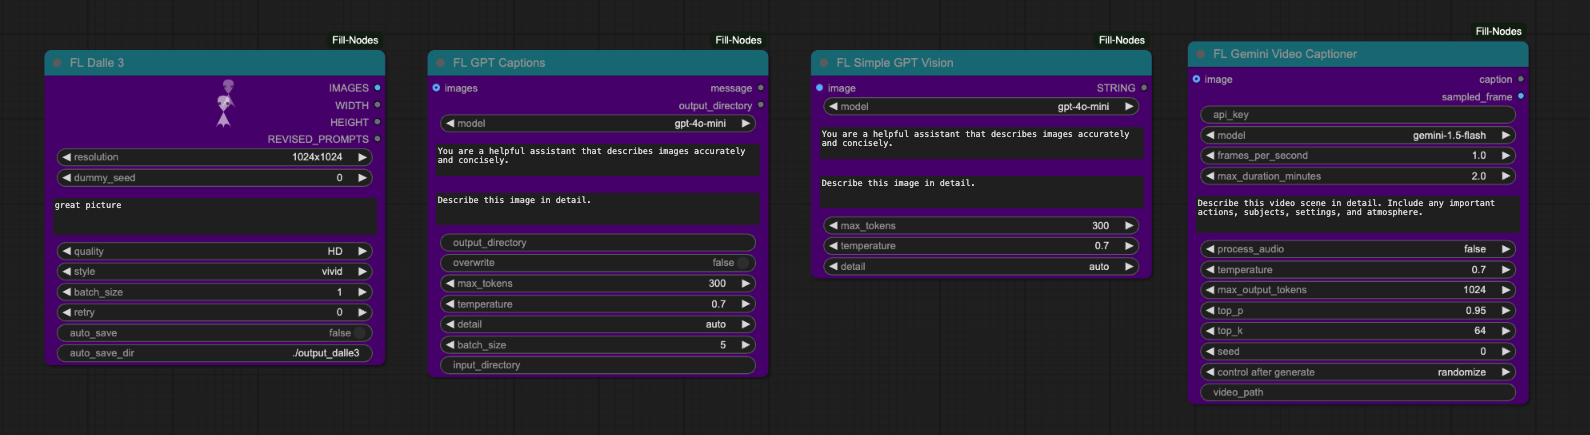
Task: Click the images input socket on FL GPT Captions
Action: coord(436,88)
